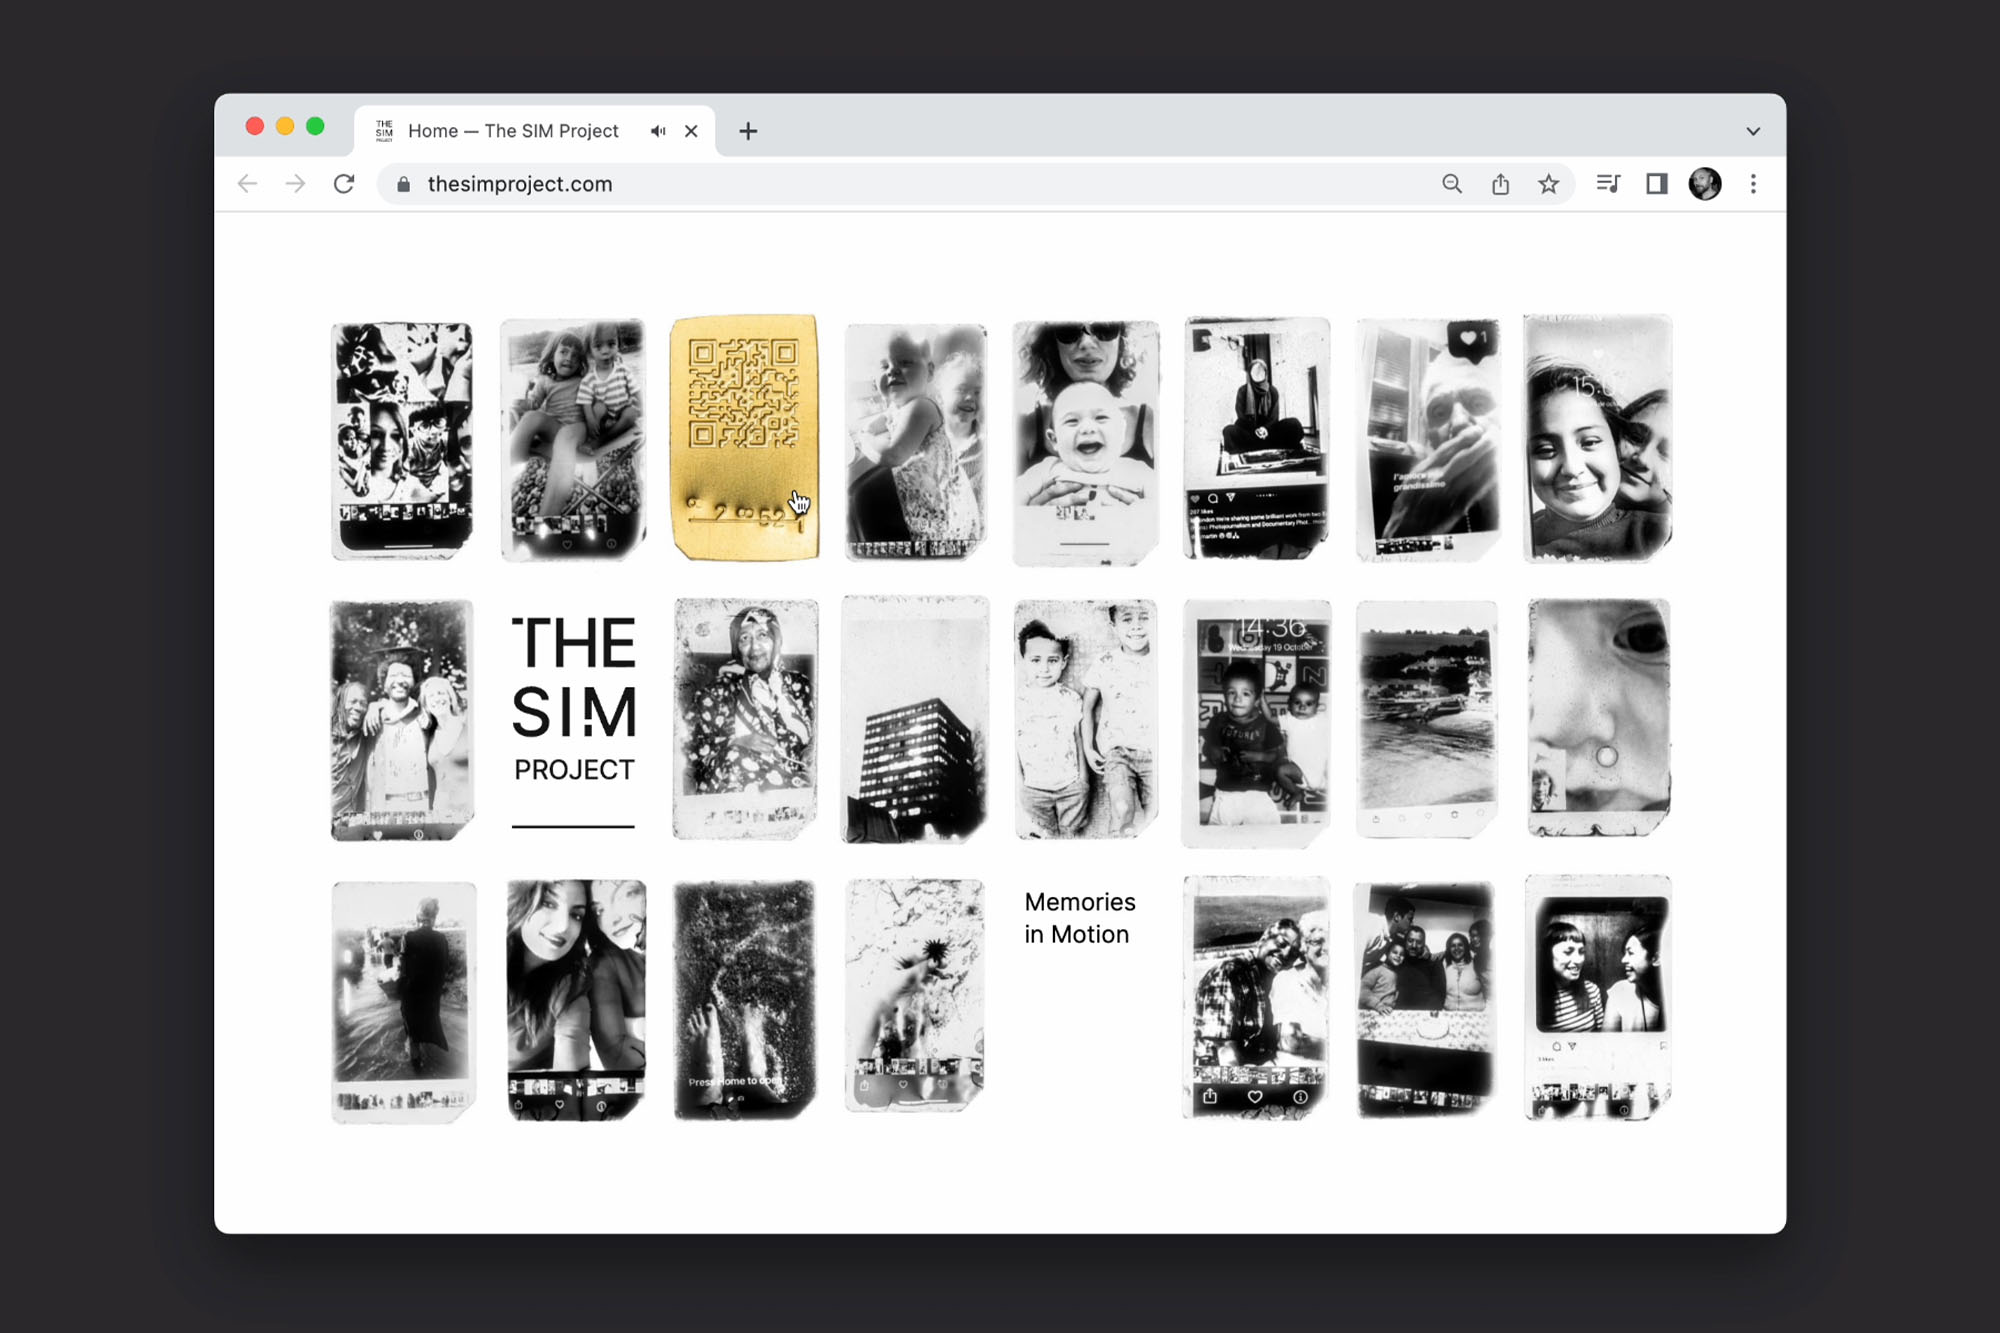Image resolution: width=2000 pixels, height=1333 pixels.
Task: Click the profile avatar to switch users
Action: (x=1706, y=184)
